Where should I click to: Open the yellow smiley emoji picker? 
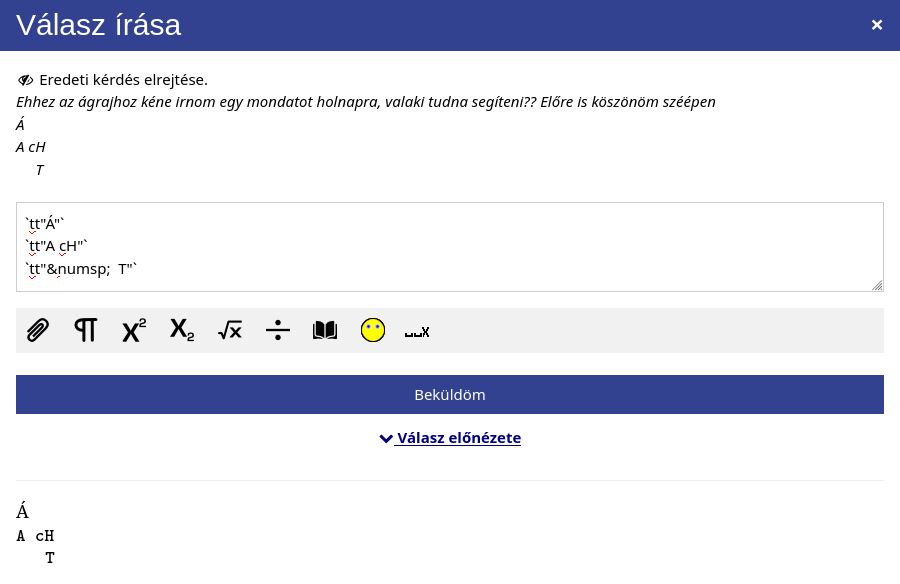373,330
